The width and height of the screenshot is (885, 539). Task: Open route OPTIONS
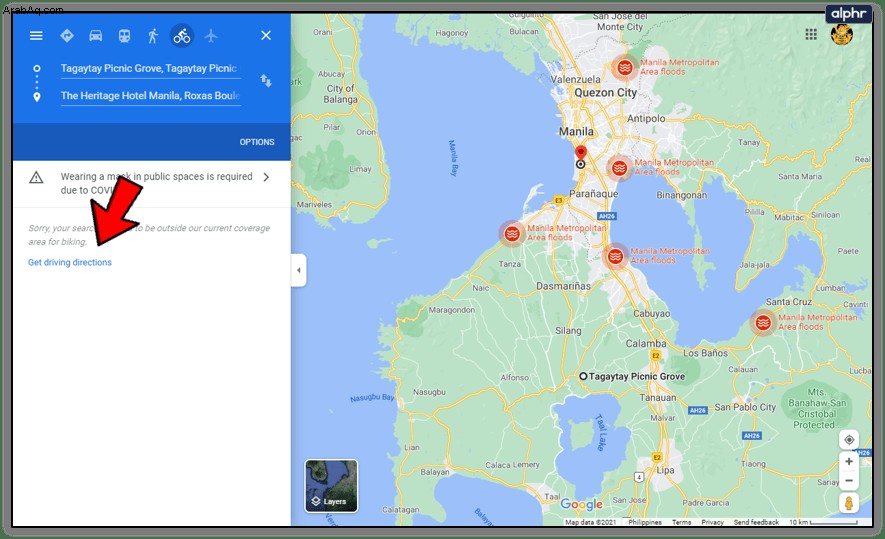257,142
